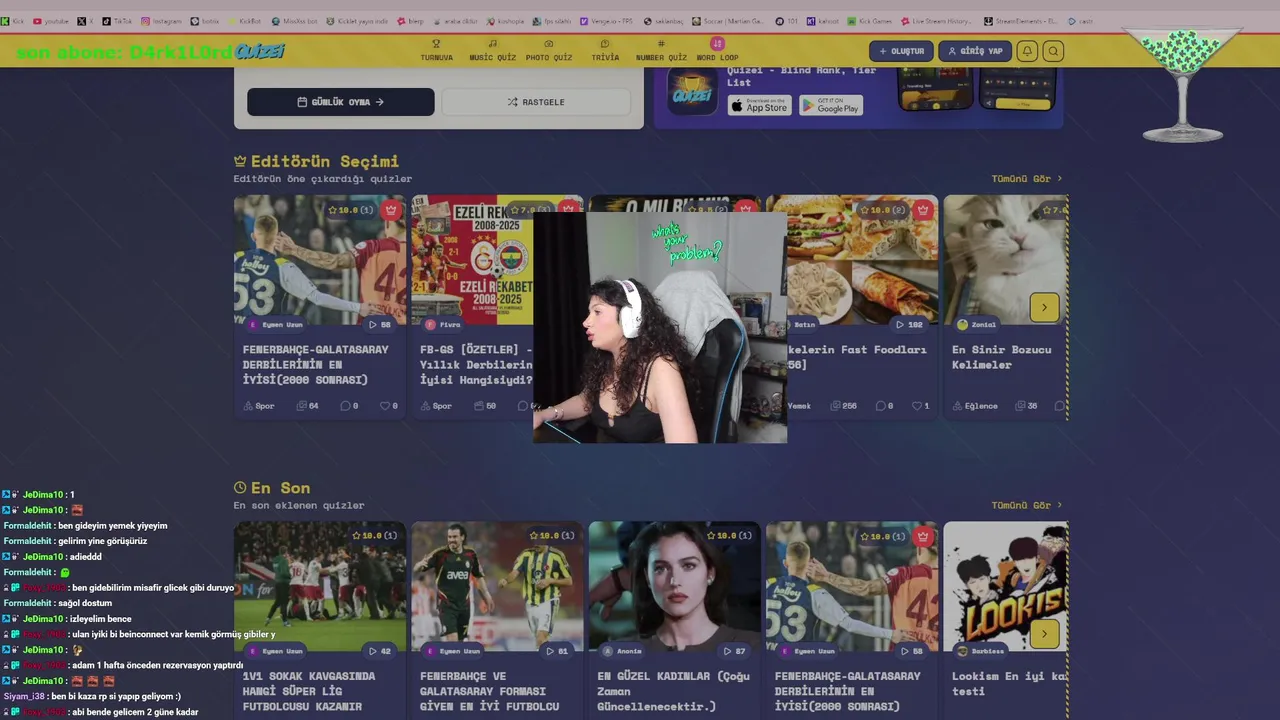Click the Giriş Yap login button
The image size is (1280, 720).
975,51
